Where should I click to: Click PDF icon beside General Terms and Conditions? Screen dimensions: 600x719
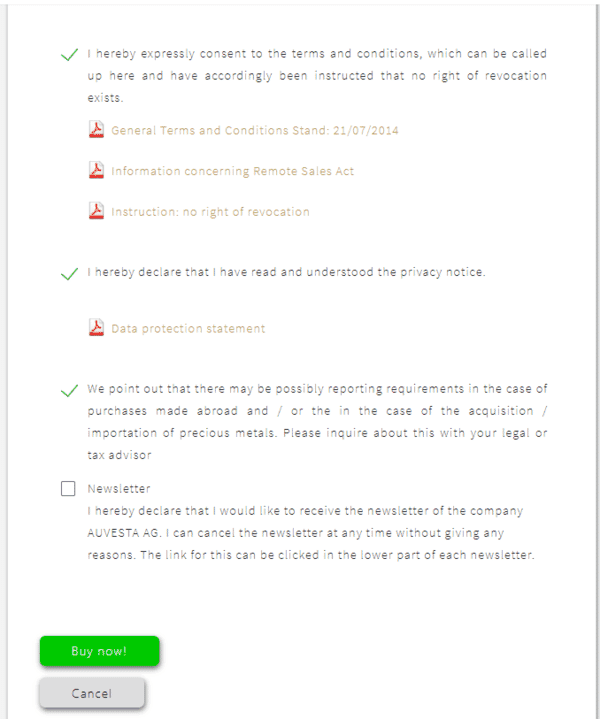coord(96,130)
